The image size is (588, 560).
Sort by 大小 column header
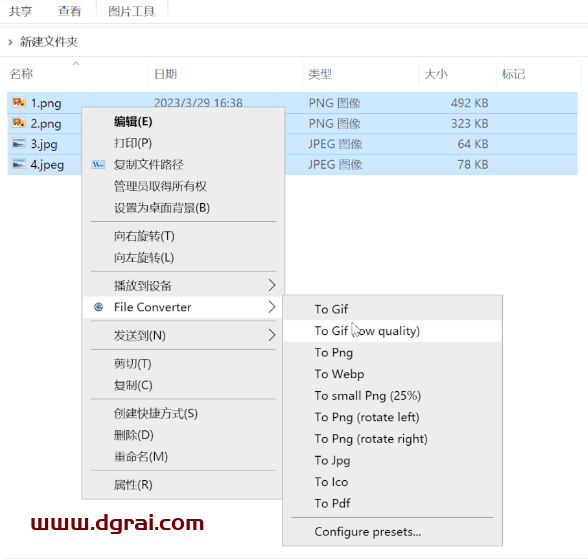pyautogui.click(x=436, y=74)
